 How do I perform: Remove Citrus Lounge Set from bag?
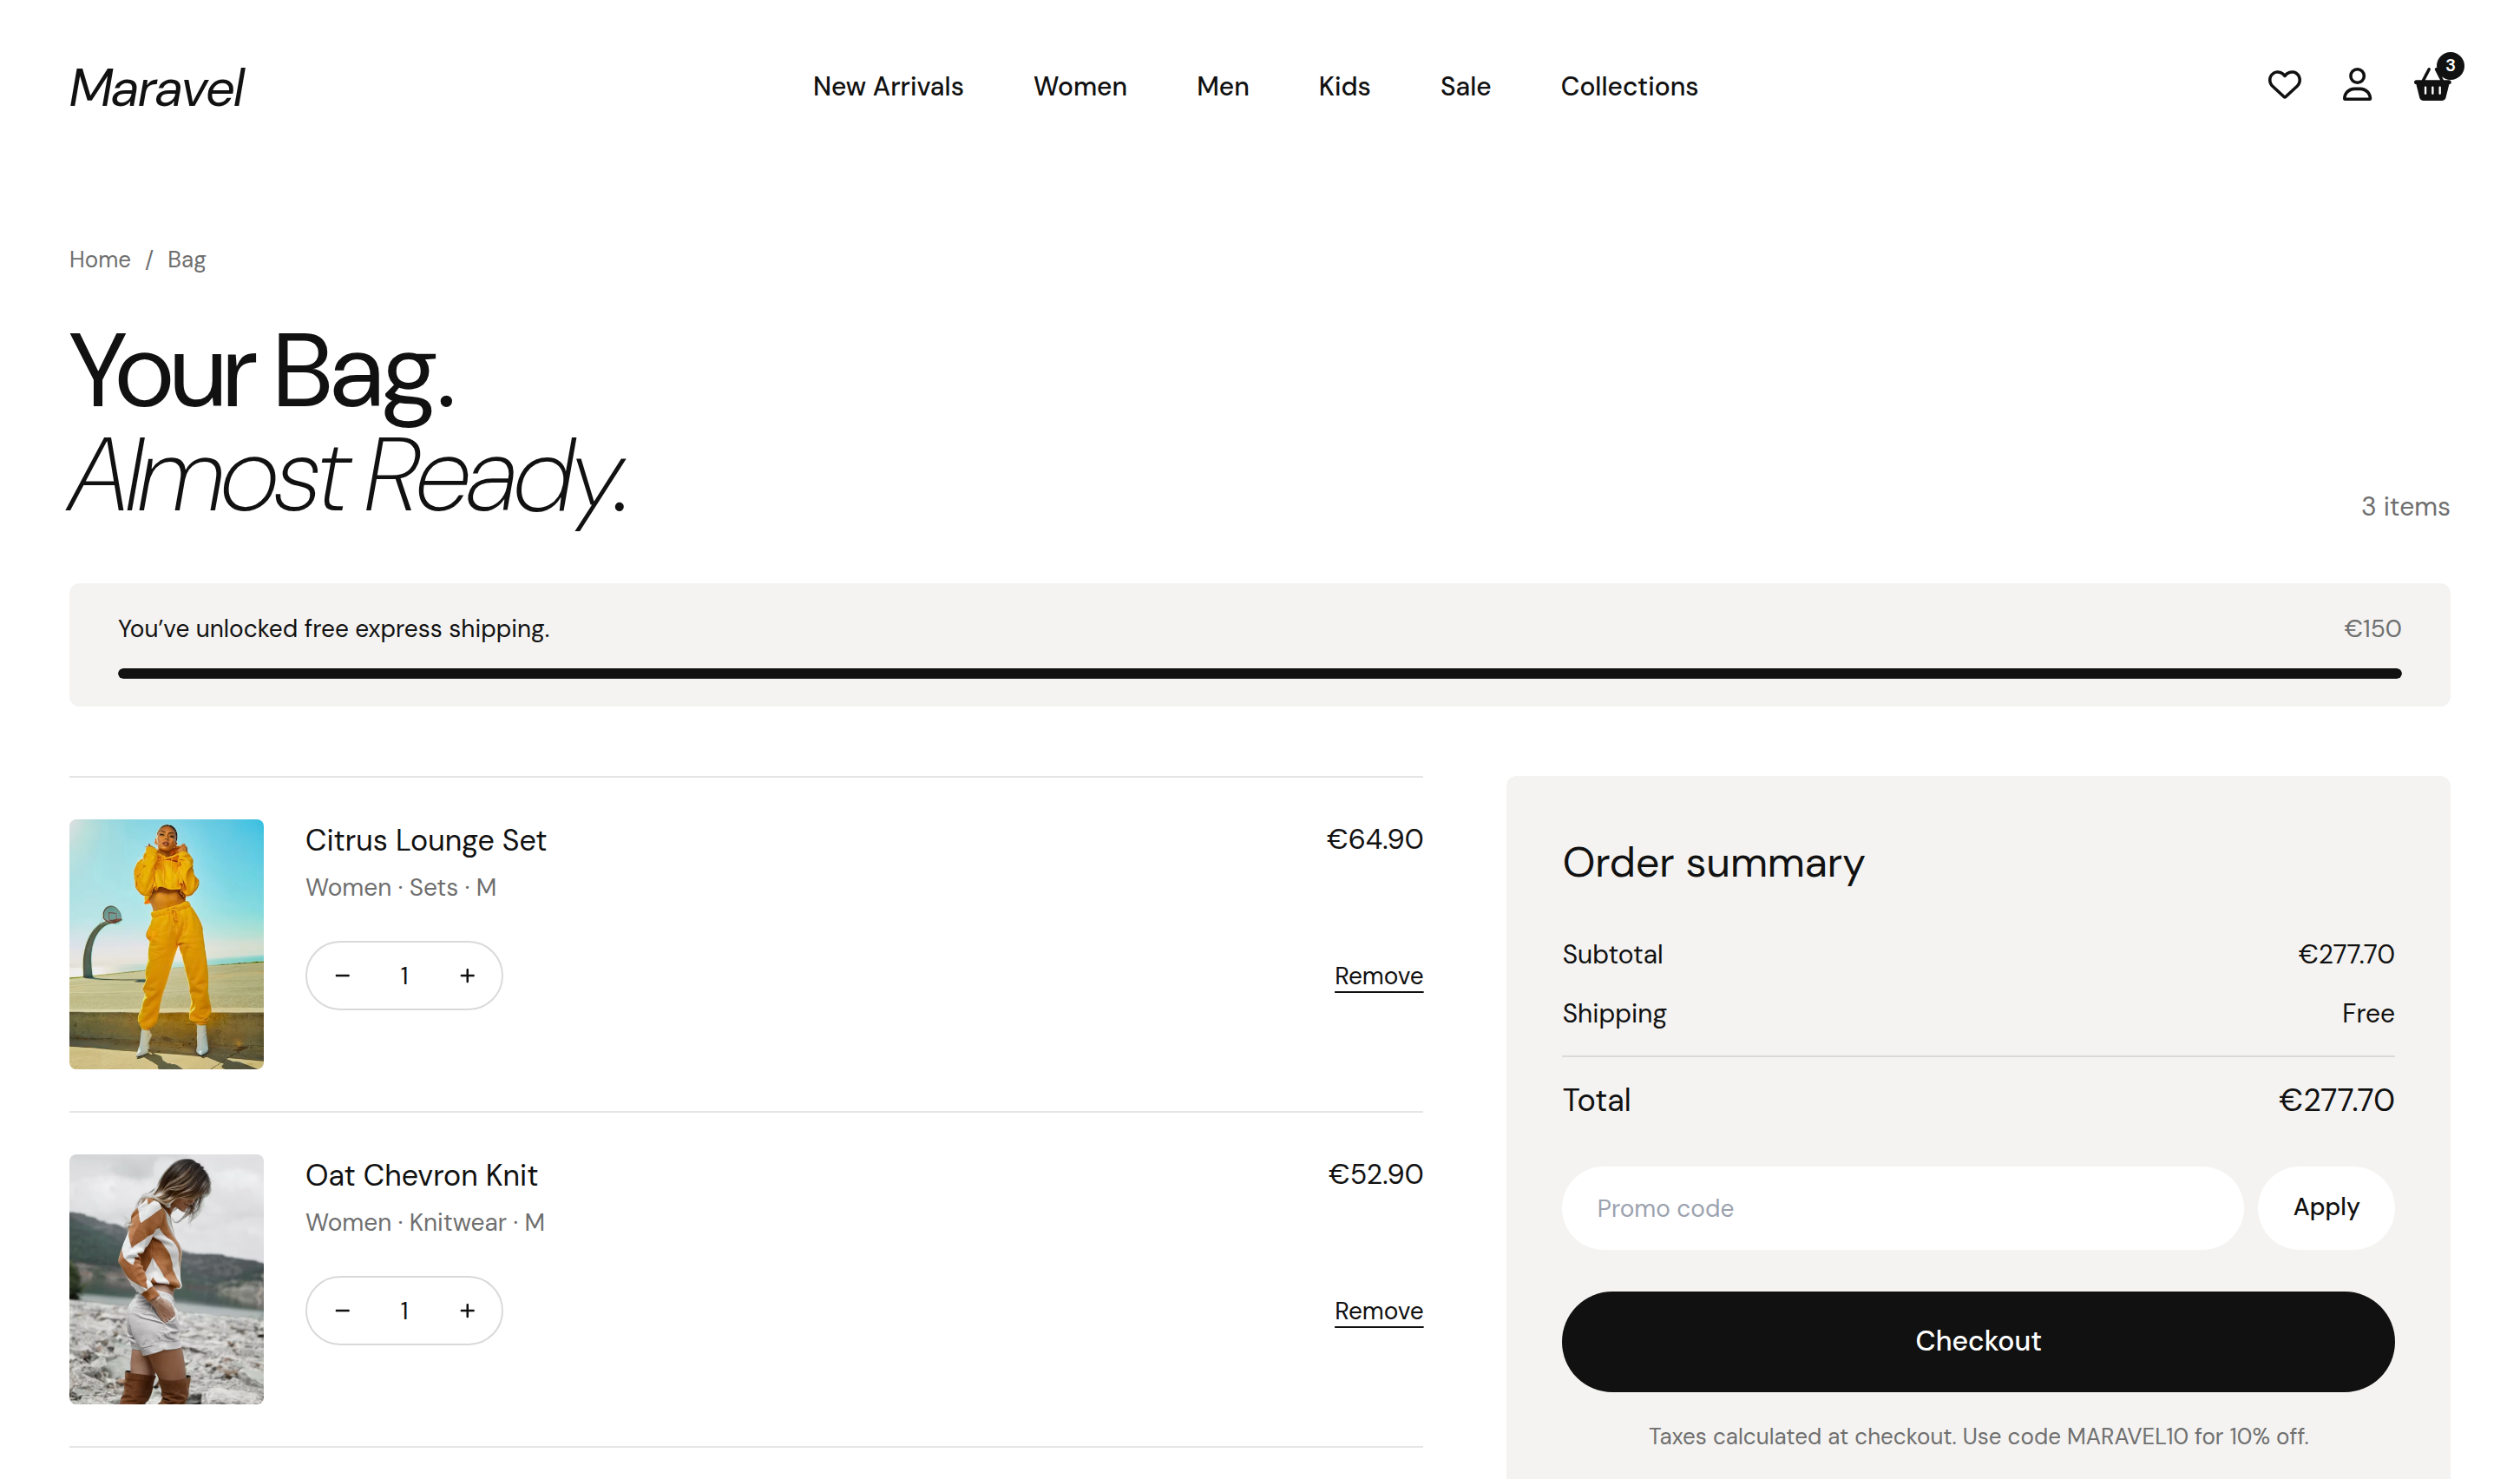click(1378, 976)
